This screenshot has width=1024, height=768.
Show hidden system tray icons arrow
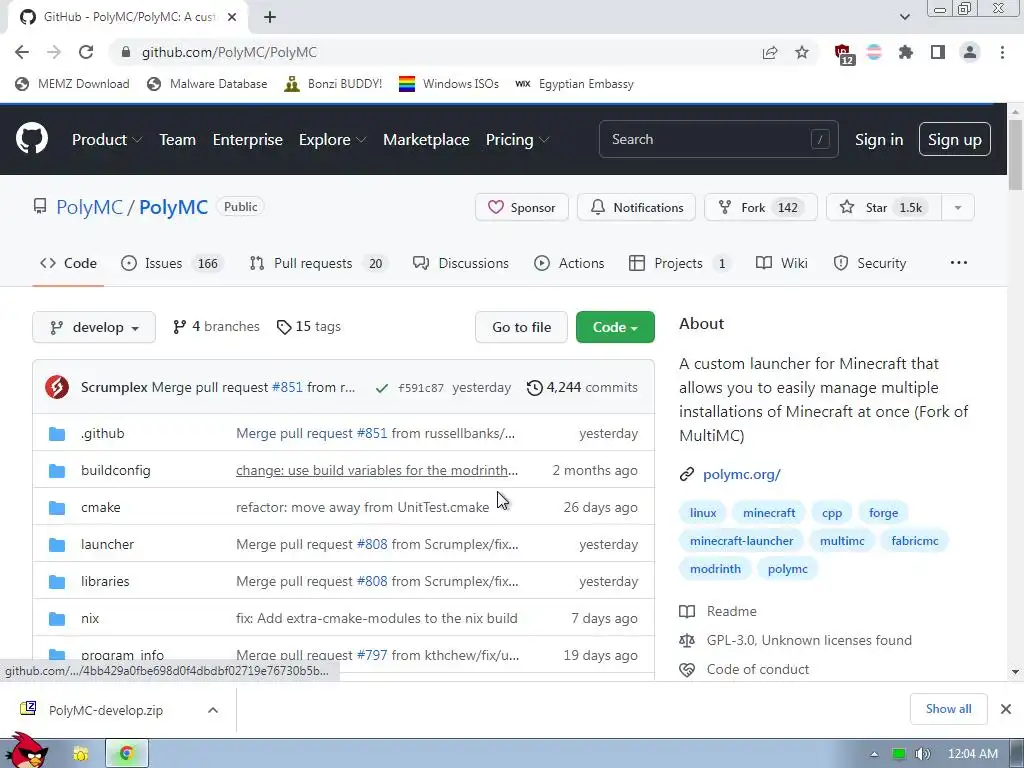coord(874,754)
